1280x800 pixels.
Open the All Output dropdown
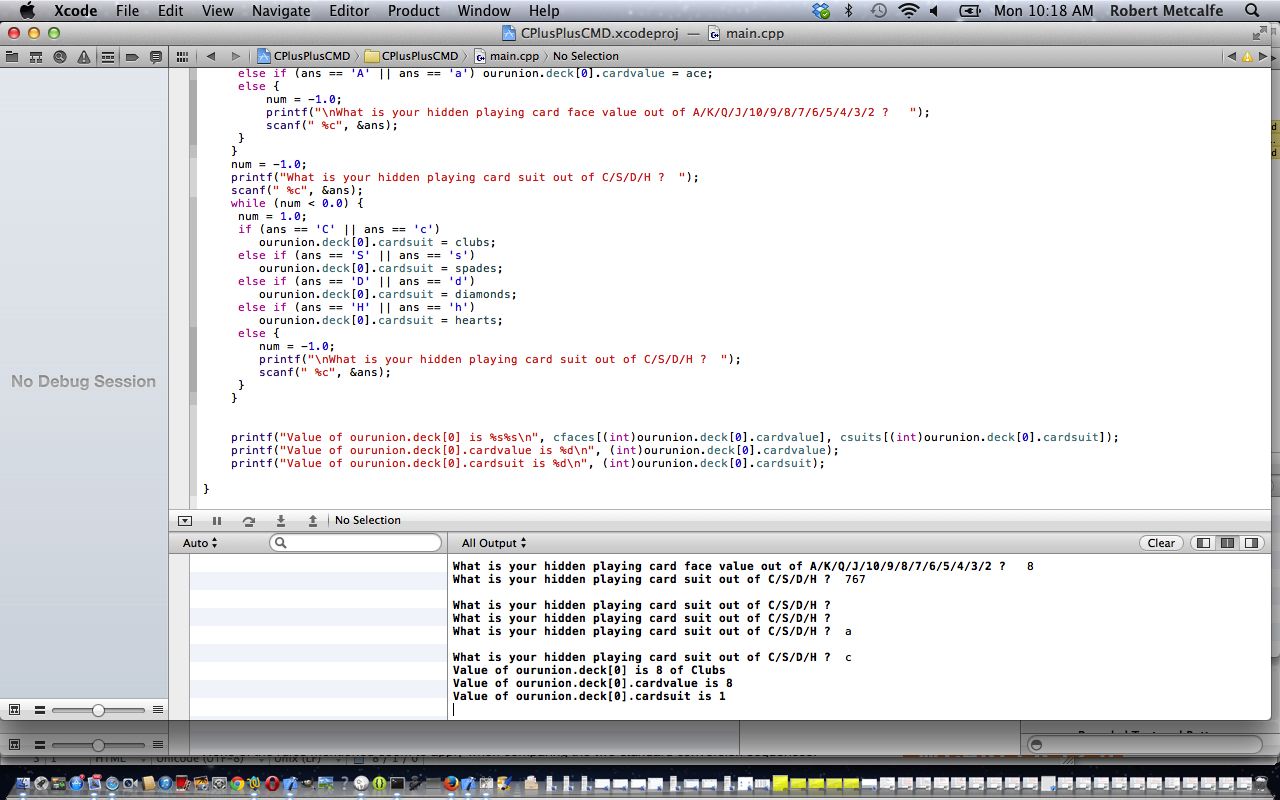coord(494,543)
